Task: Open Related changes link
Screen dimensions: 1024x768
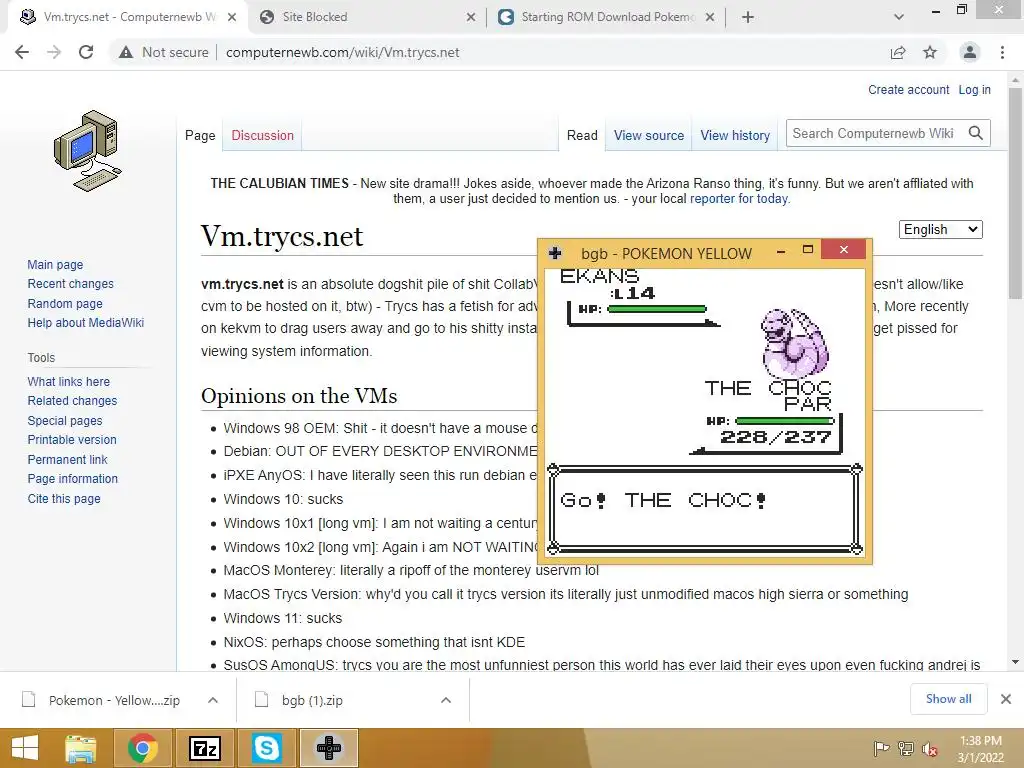Action: coord(72,400)
